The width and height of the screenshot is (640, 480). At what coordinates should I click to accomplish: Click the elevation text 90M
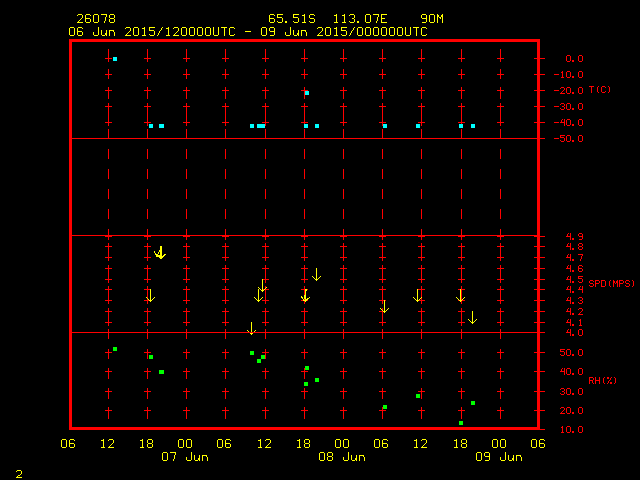coord(433,19)
